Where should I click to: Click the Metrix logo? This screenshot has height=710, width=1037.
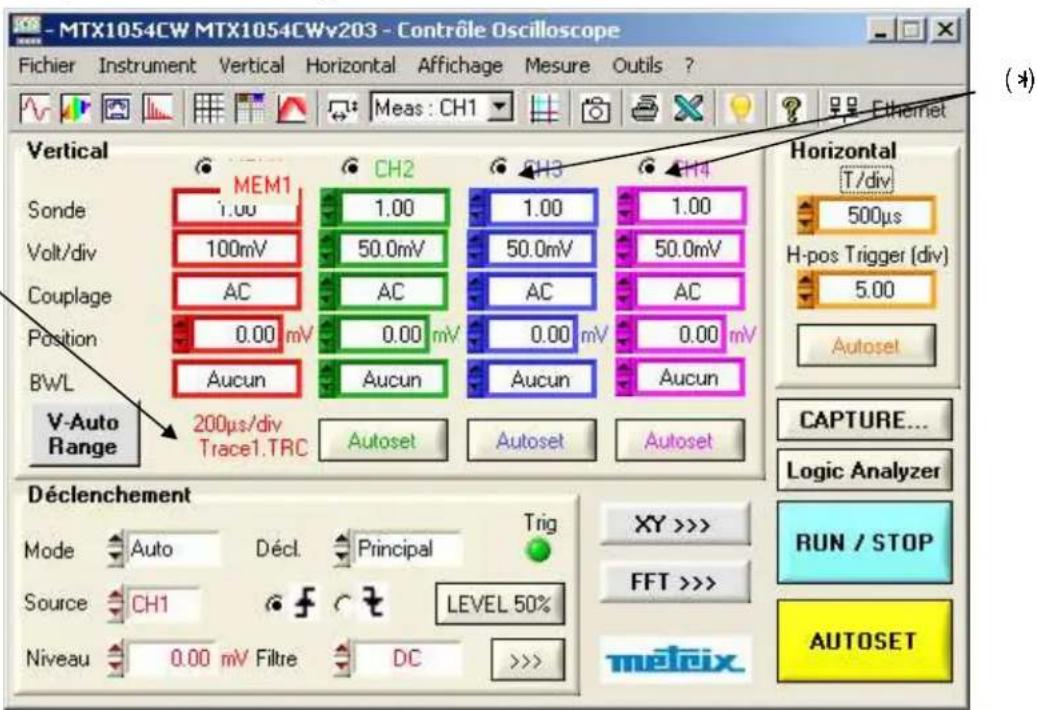pyautogui.click(x=675, y=661)
